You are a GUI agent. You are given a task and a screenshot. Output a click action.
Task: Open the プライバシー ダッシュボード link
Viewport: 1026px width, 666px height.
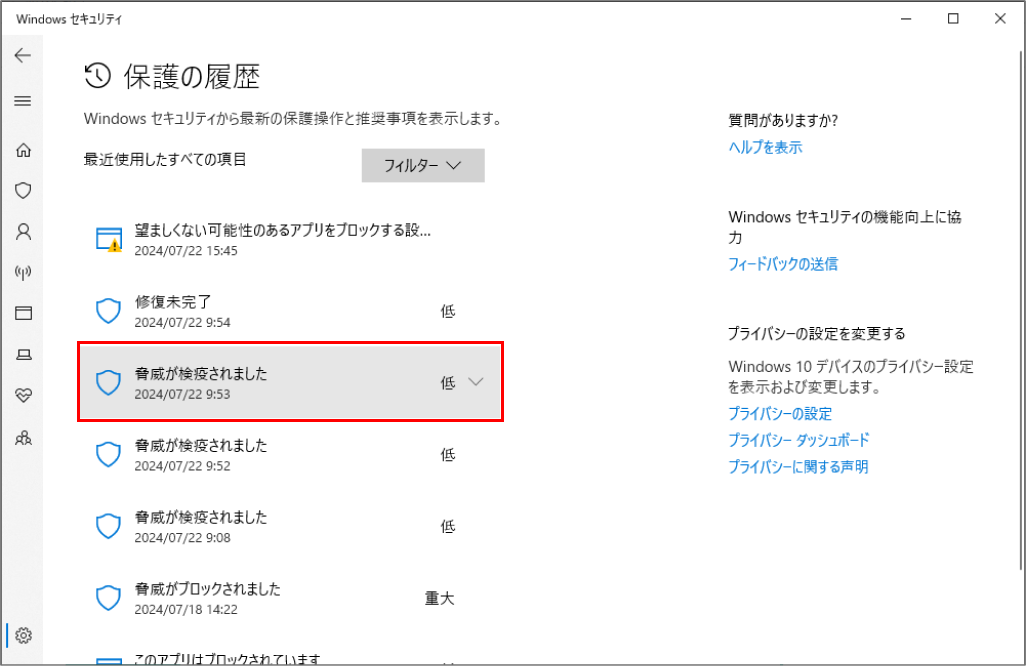[x=799, y=440]
